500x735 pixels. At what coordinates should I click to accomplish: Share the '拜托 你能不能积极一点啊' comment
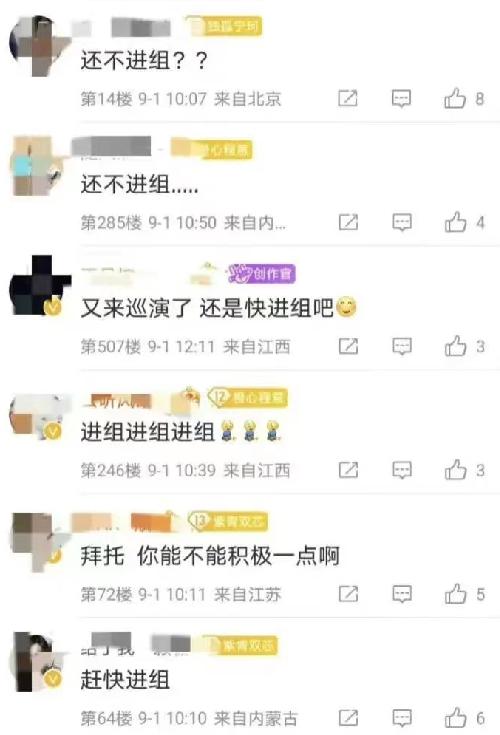pyautogui.click(x=348, y=594)
